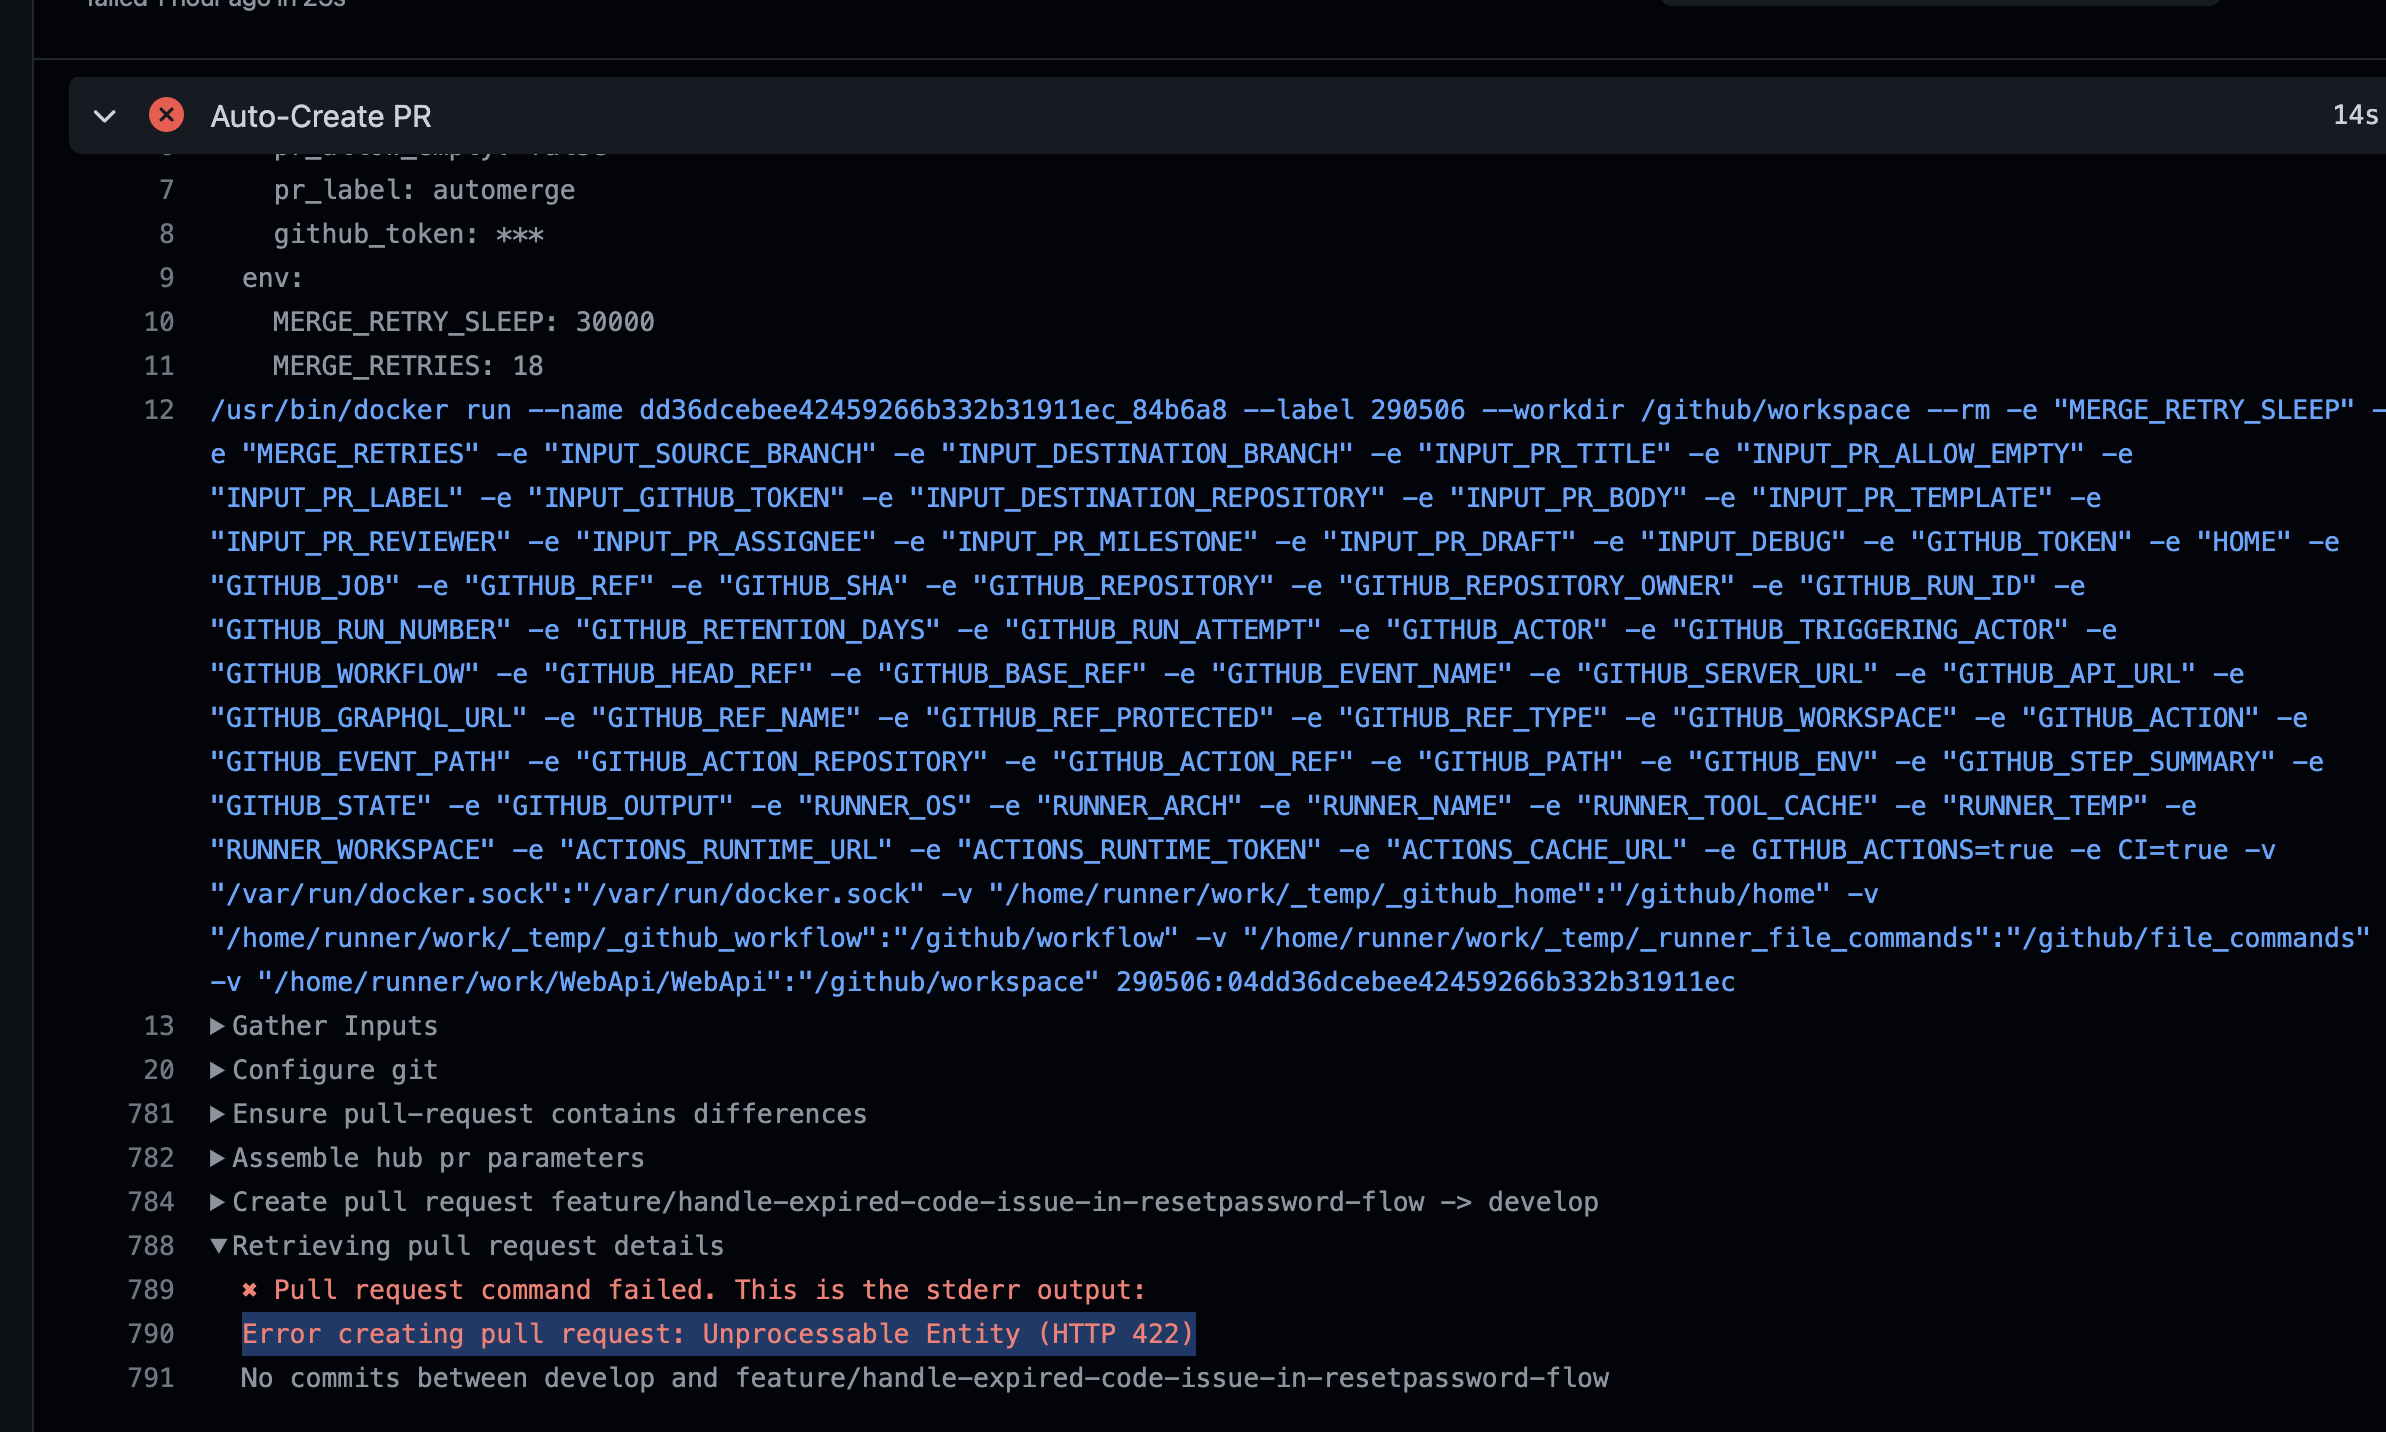Select log line number 789
Viewport: 2386px width, 1432px height.
tap(151, 1290)
